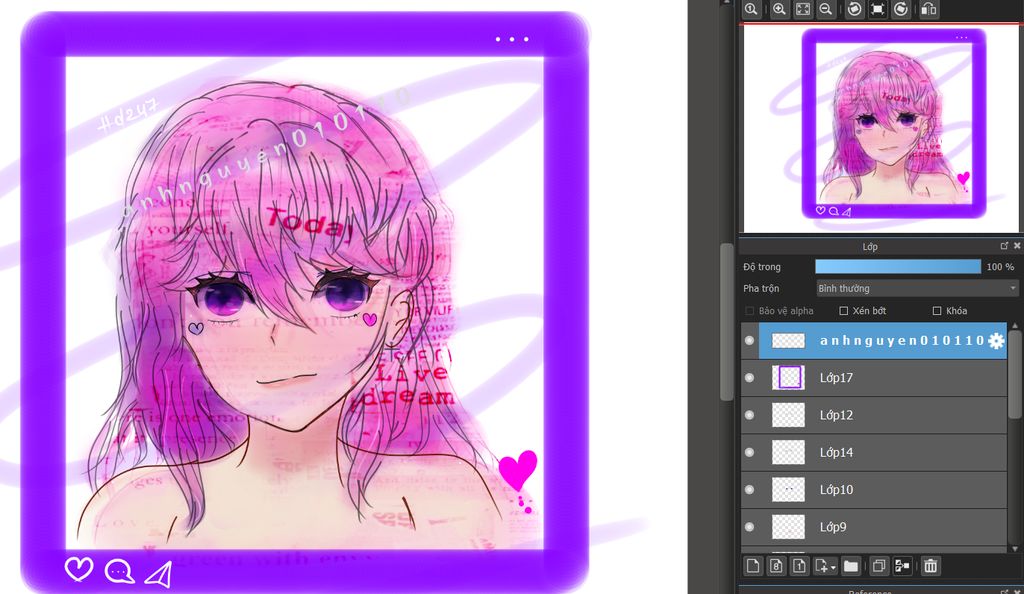Undock the Lớp panel
This screenshot has height=594, width=1024.
(x=1004, y=246)
